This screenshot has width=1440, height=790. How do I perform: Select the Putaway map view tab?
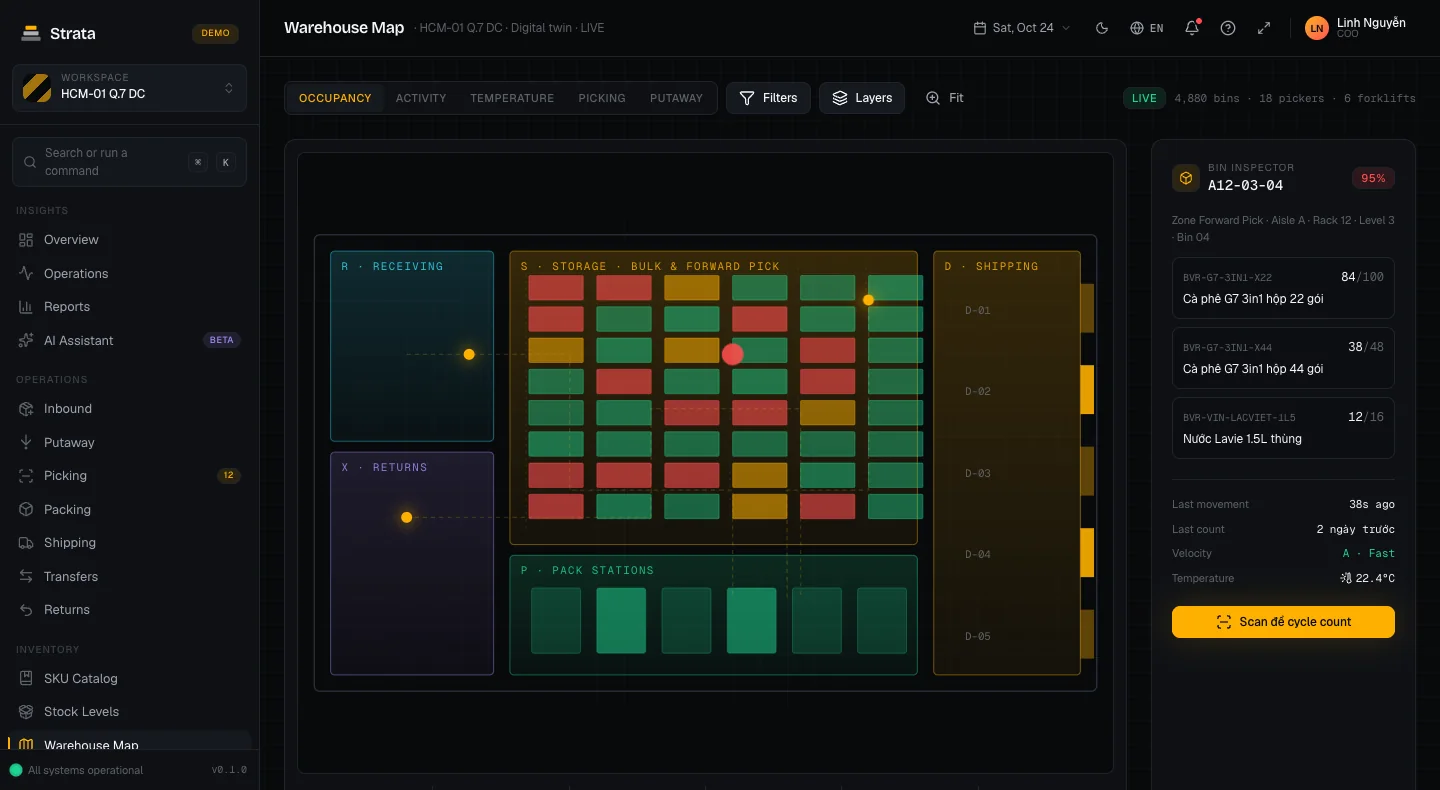676,98
